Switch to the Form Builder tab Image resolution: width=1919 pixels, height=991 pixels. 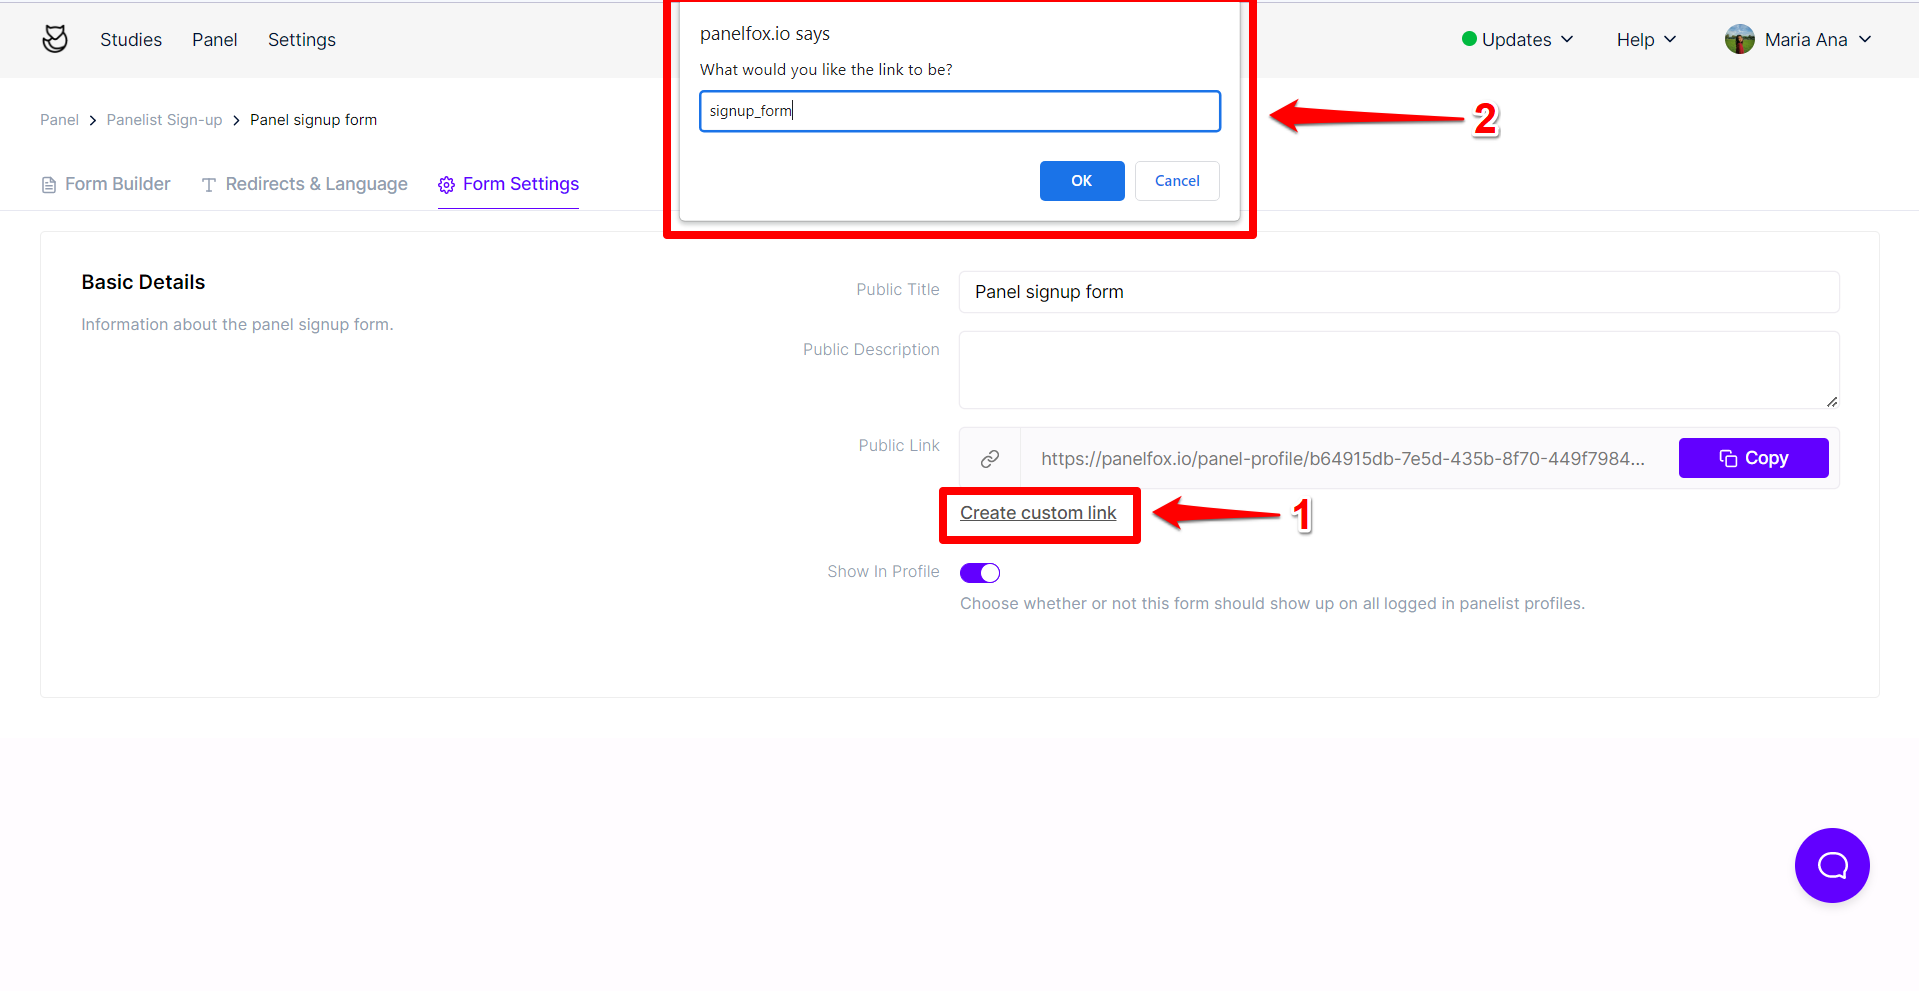(x=106, y=184)
